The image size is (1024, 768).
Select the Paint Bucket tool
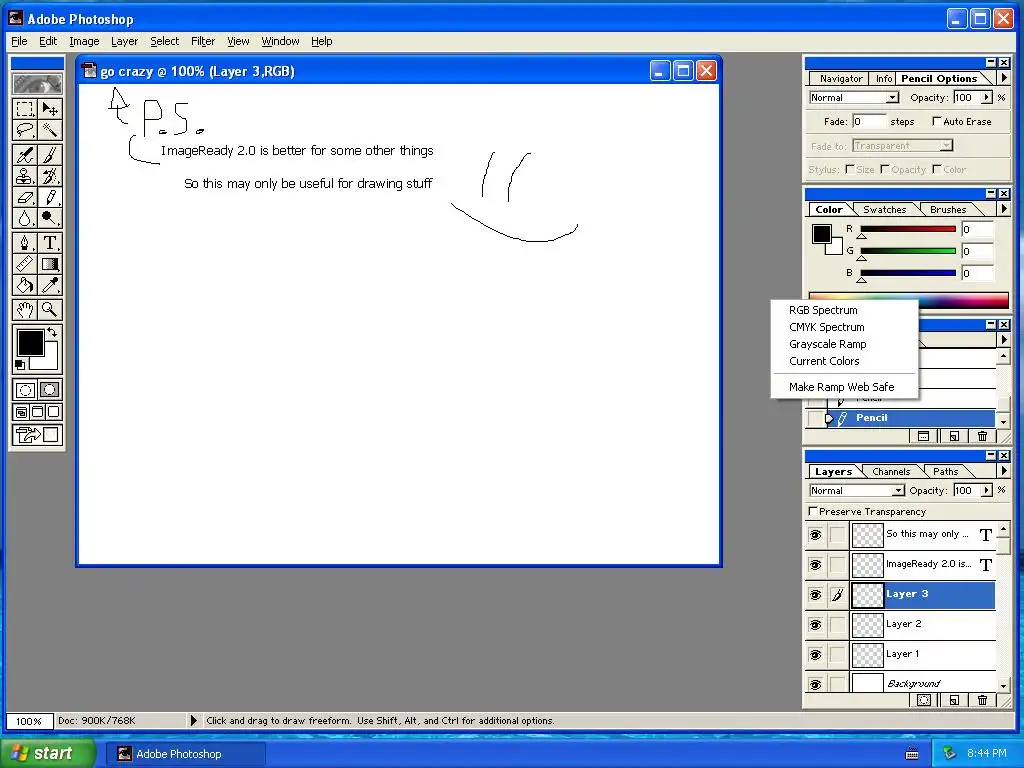tap(25, 285)
